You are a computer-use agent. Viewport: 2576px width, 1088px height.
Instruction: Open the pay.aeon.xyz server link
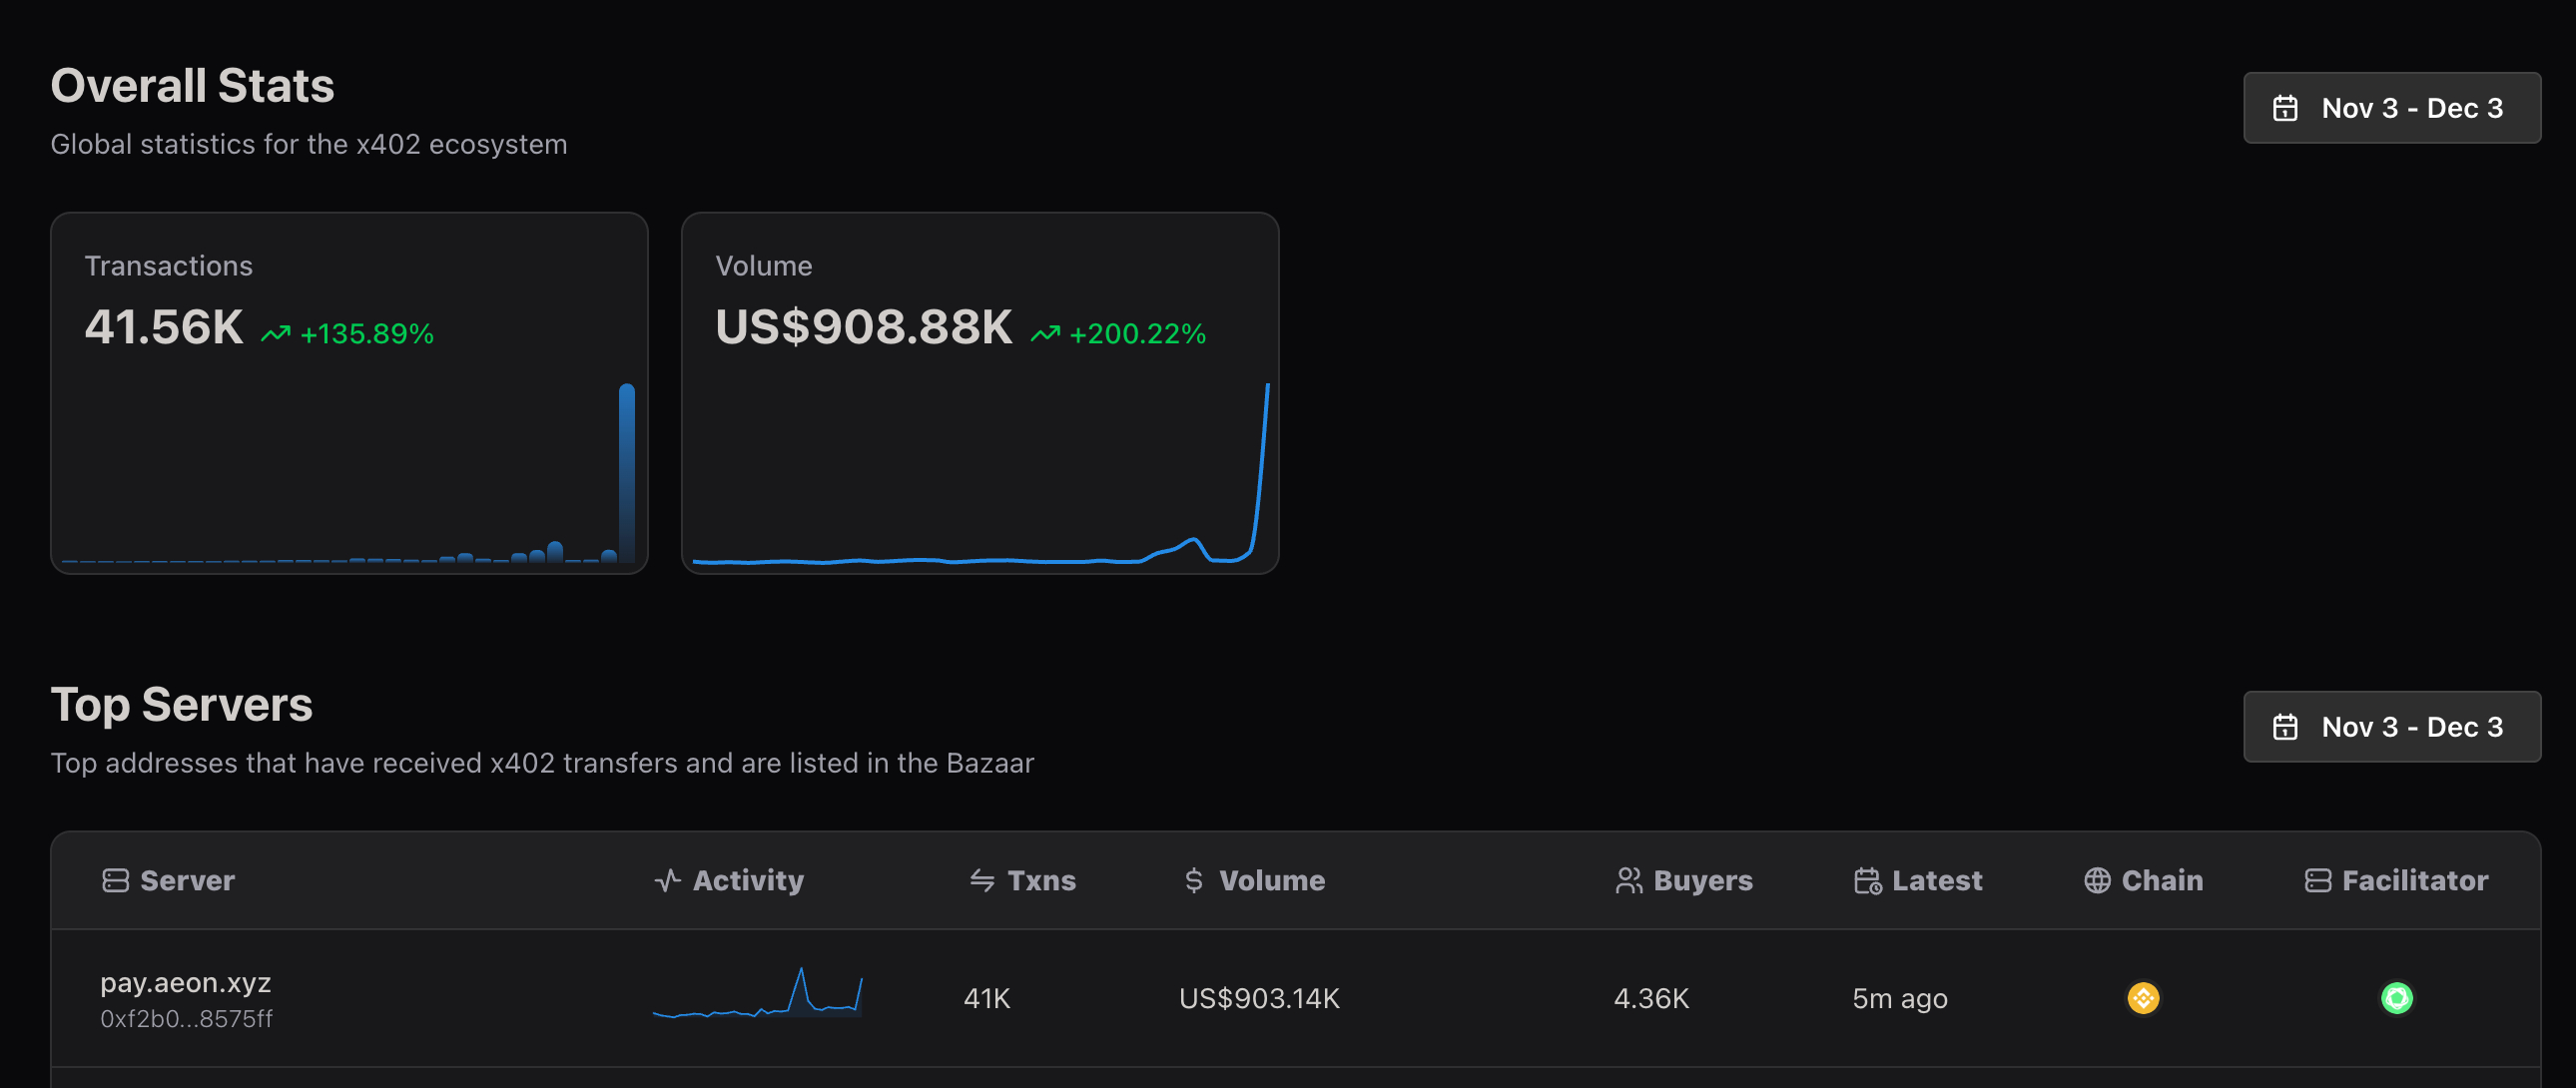pos(186,983)
